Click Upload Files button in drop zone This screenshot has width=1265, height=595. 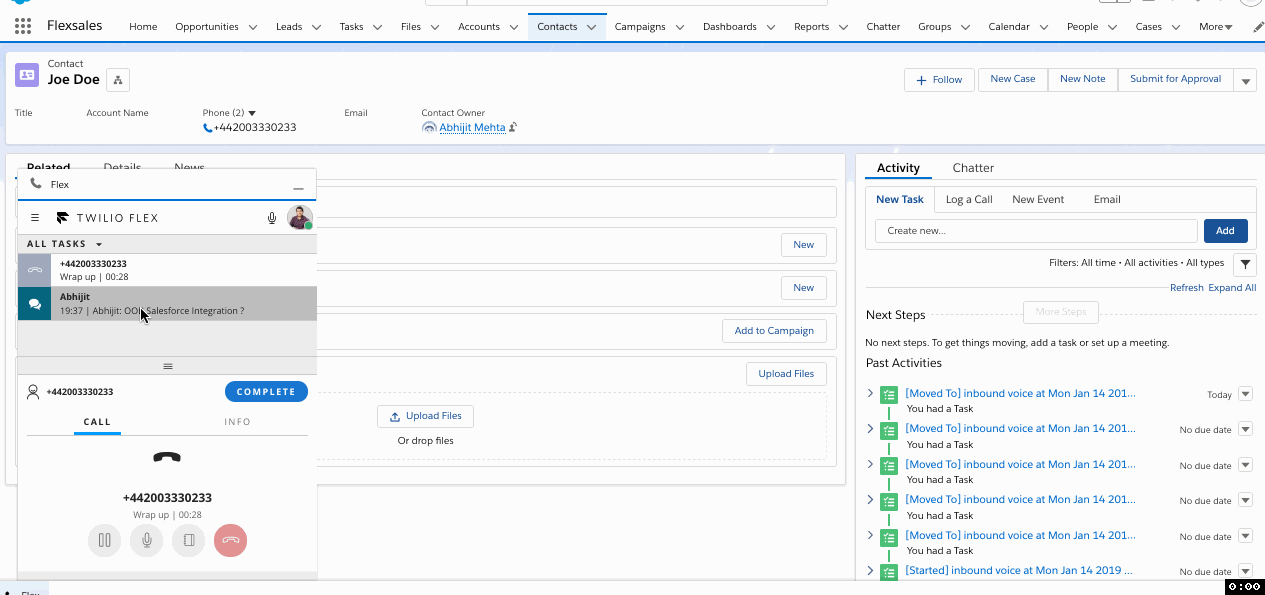coord(426,416)
